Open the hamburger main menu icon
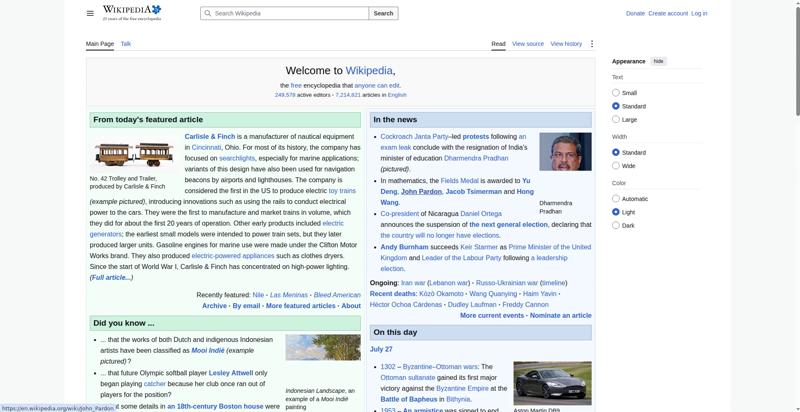 tap(90, 13)
